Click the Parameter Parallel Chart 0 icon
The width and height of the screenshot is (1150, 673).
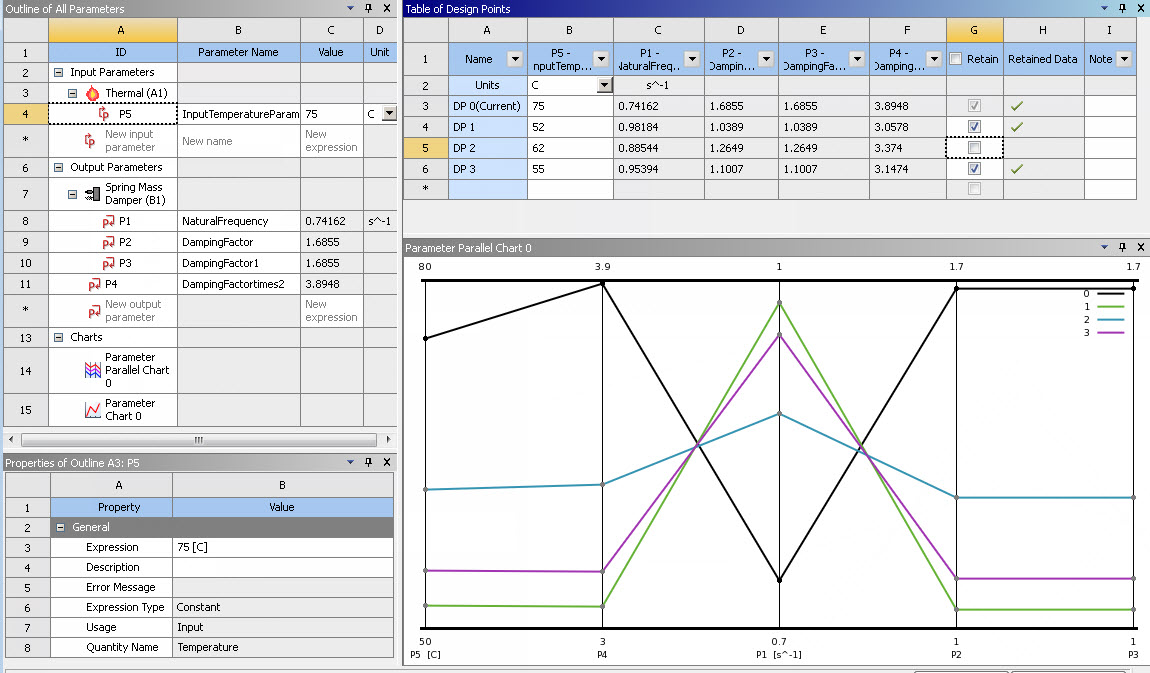pyautogui.click(x=93, y=370)
